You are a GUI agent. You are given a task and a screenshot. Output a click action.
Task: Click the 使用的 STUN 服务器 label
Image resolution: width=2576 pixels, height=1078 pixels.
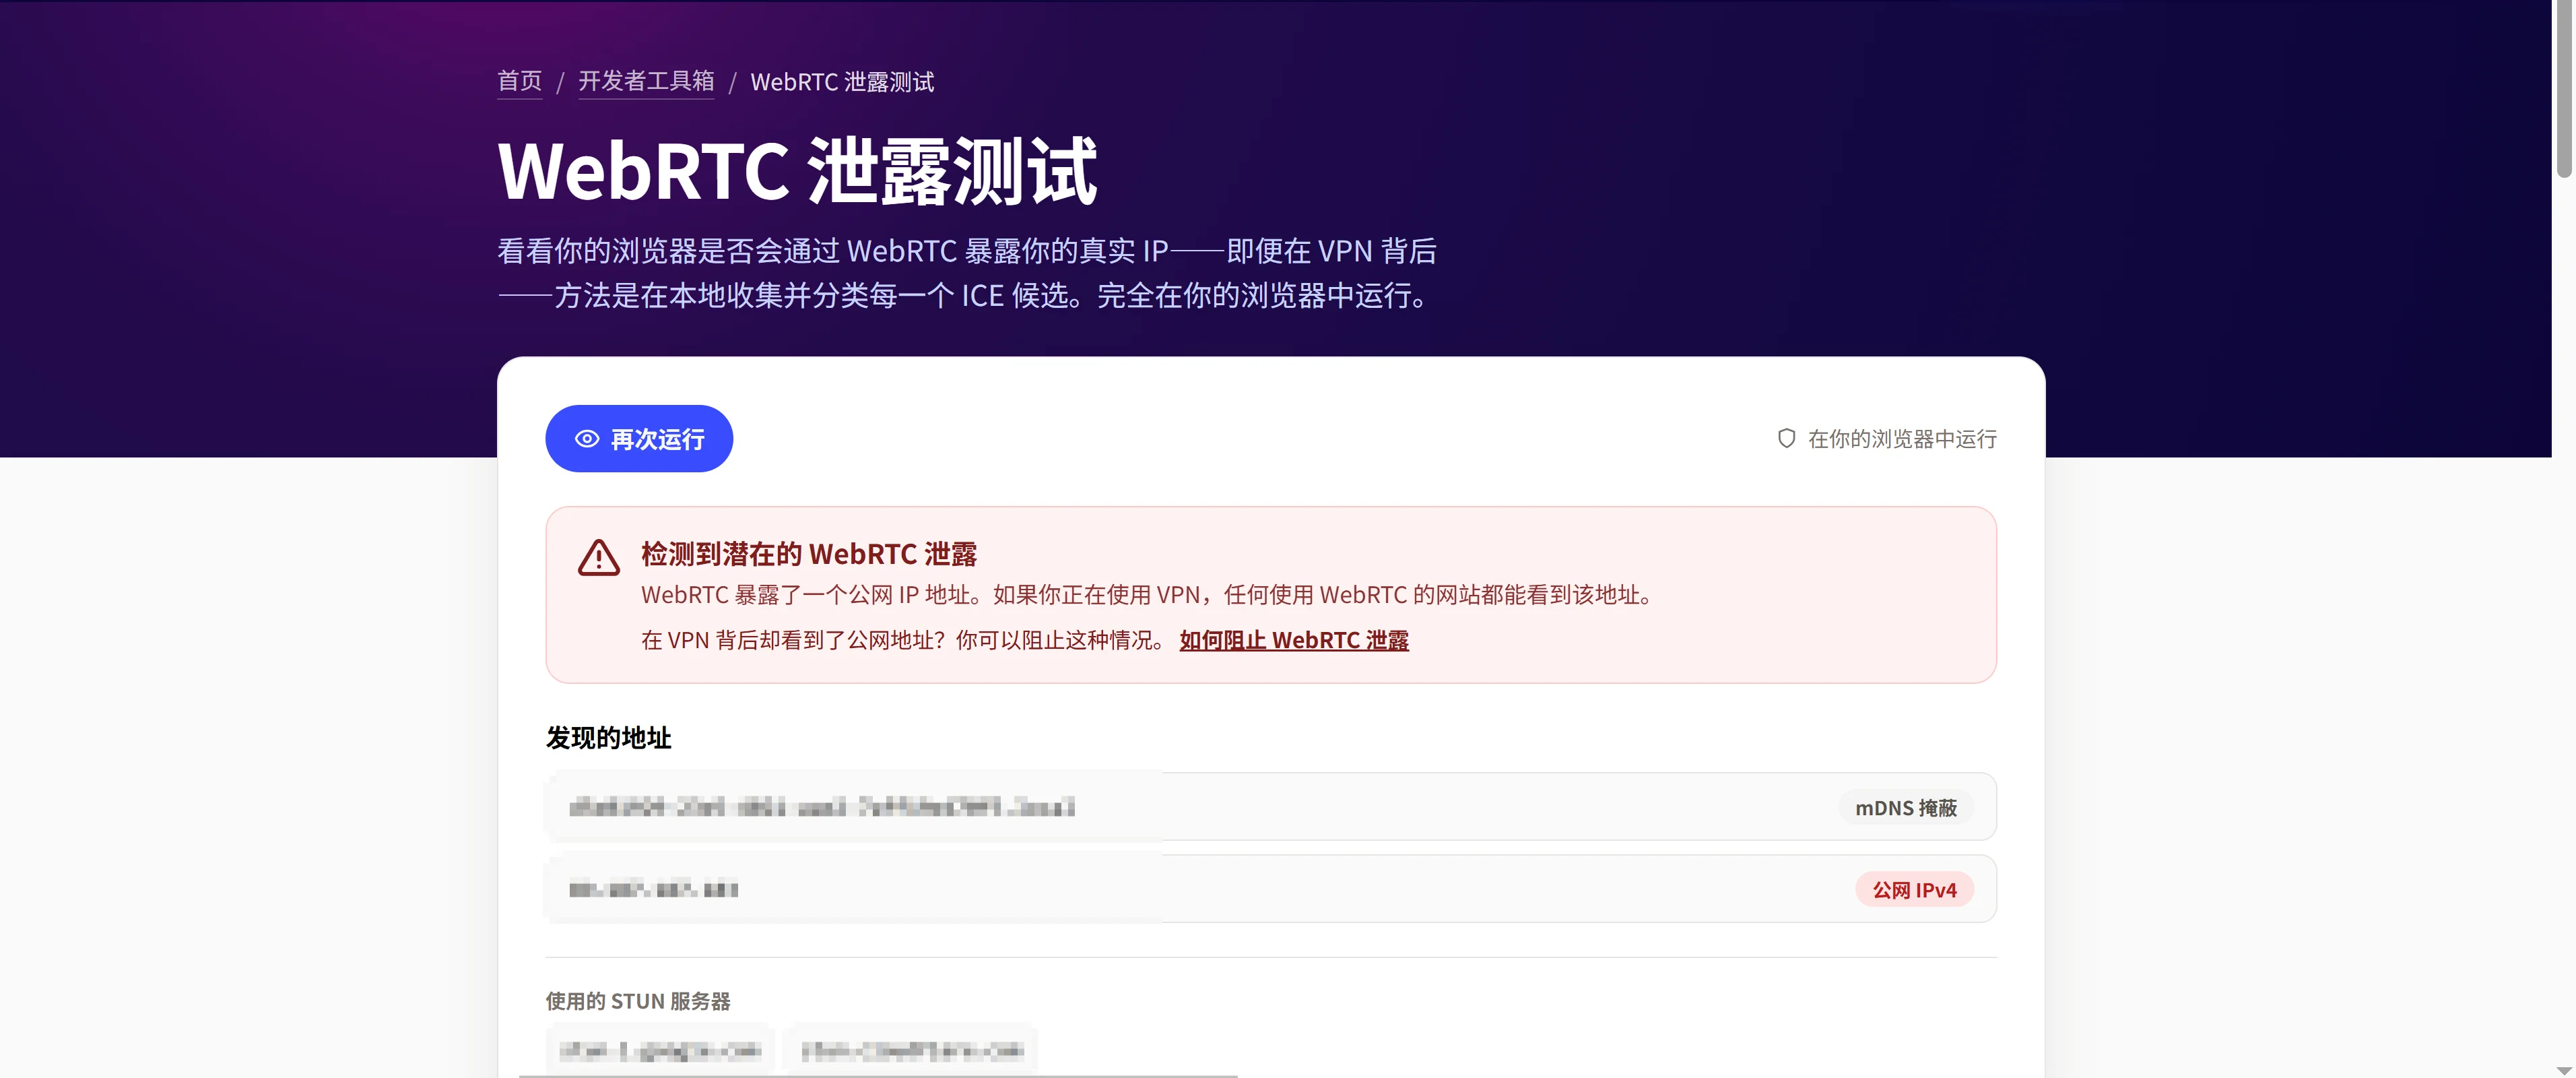point(638,1001)
